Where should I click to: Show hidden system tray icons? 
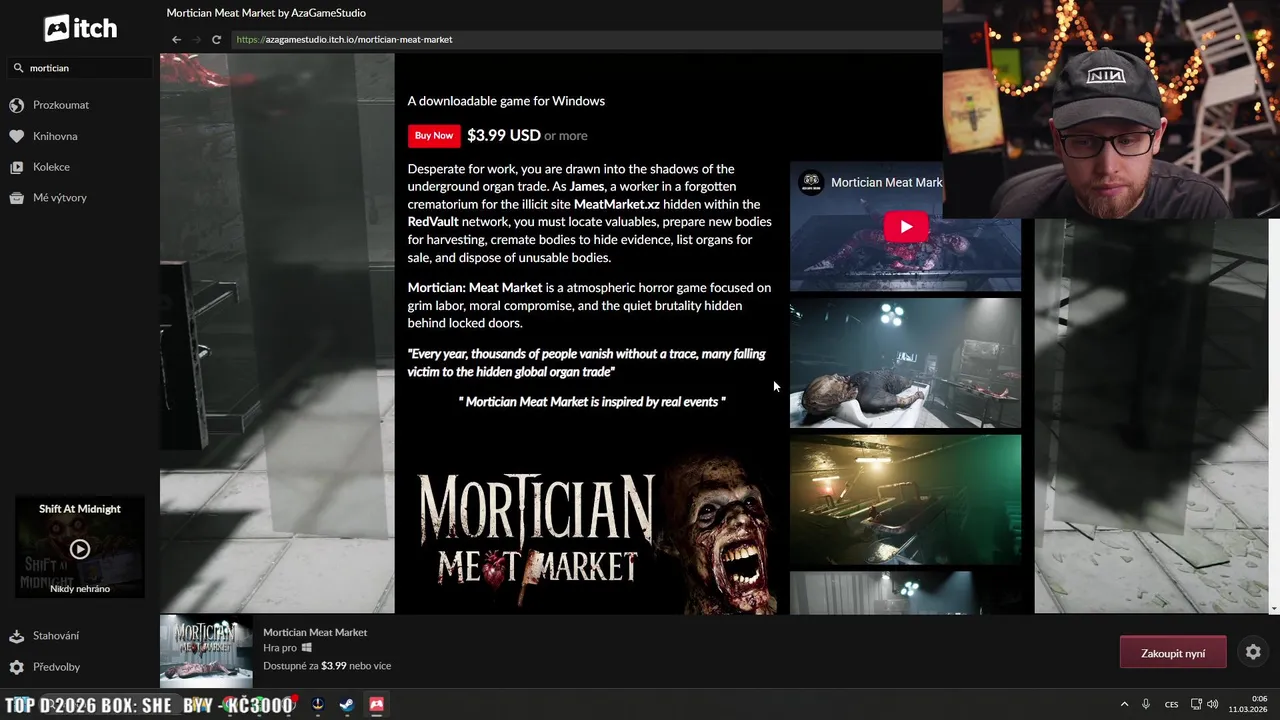pyautogui.click(x=1124, y=704)
